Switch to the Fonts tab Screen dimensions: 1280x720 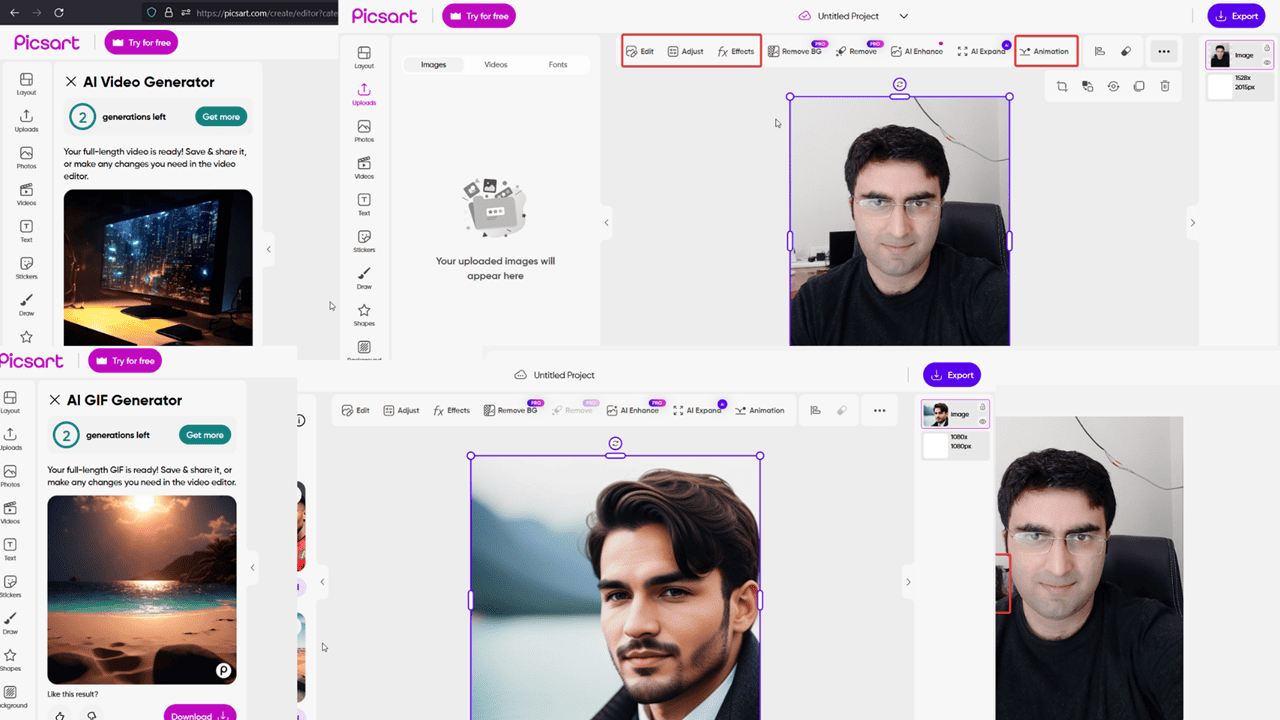[558, 63]
